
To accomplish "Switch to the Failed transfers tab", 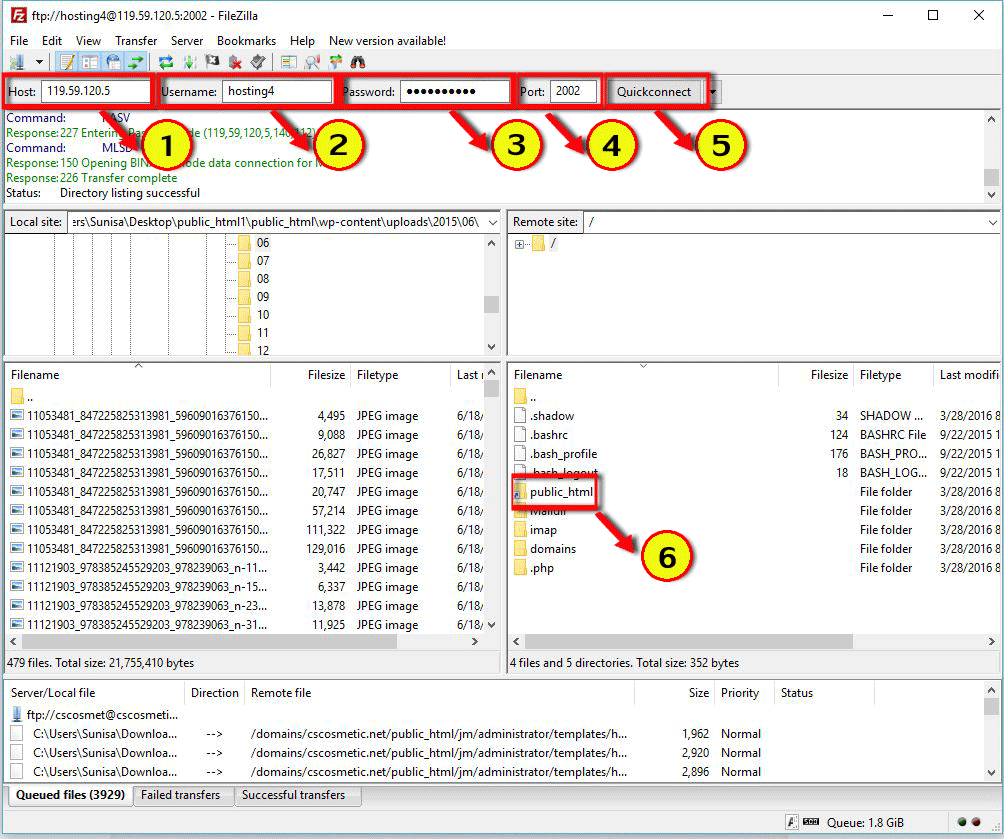I will (x=181, y=796).
